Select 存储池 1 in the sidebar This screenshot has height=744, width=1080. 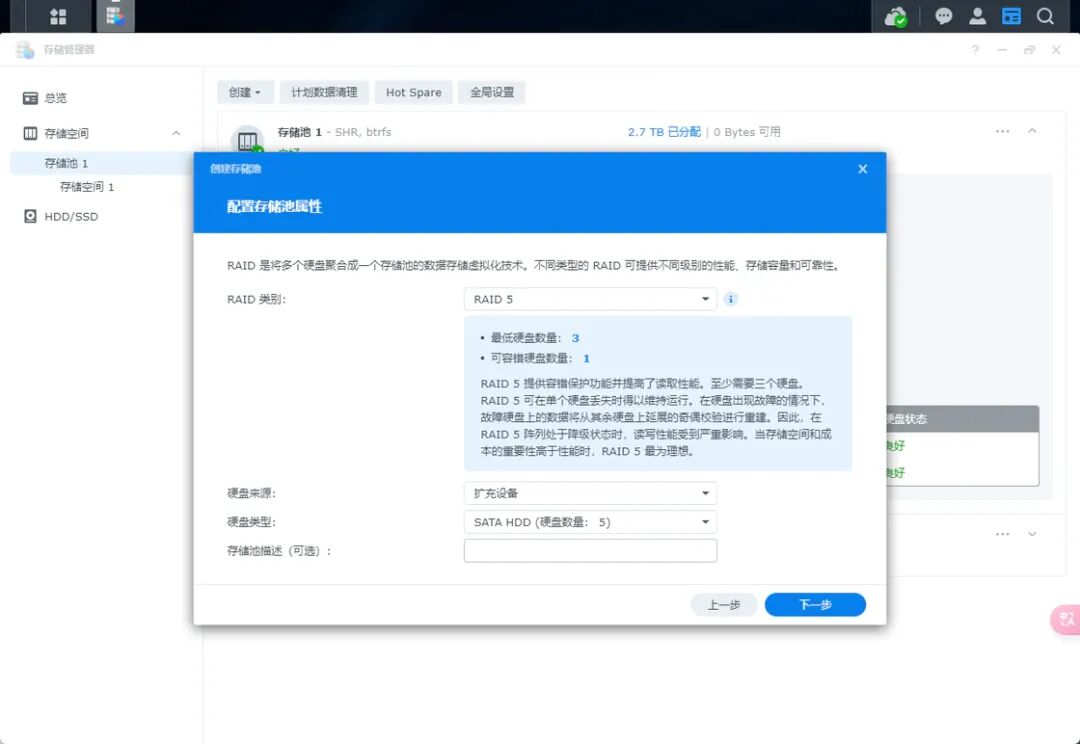point(66,163)
